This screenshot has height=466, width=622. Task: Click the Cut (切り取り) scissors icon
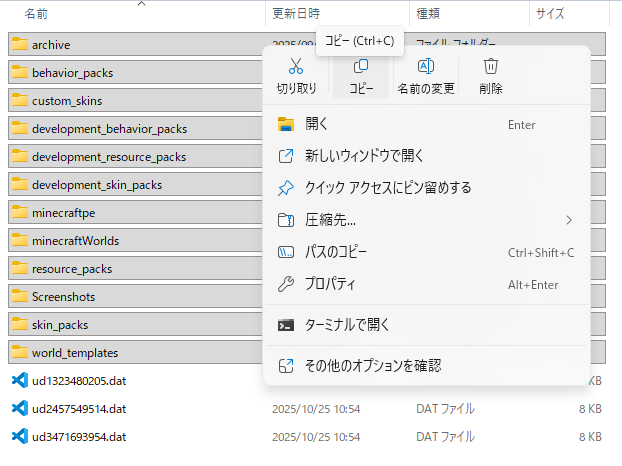[x=296, y=67]
